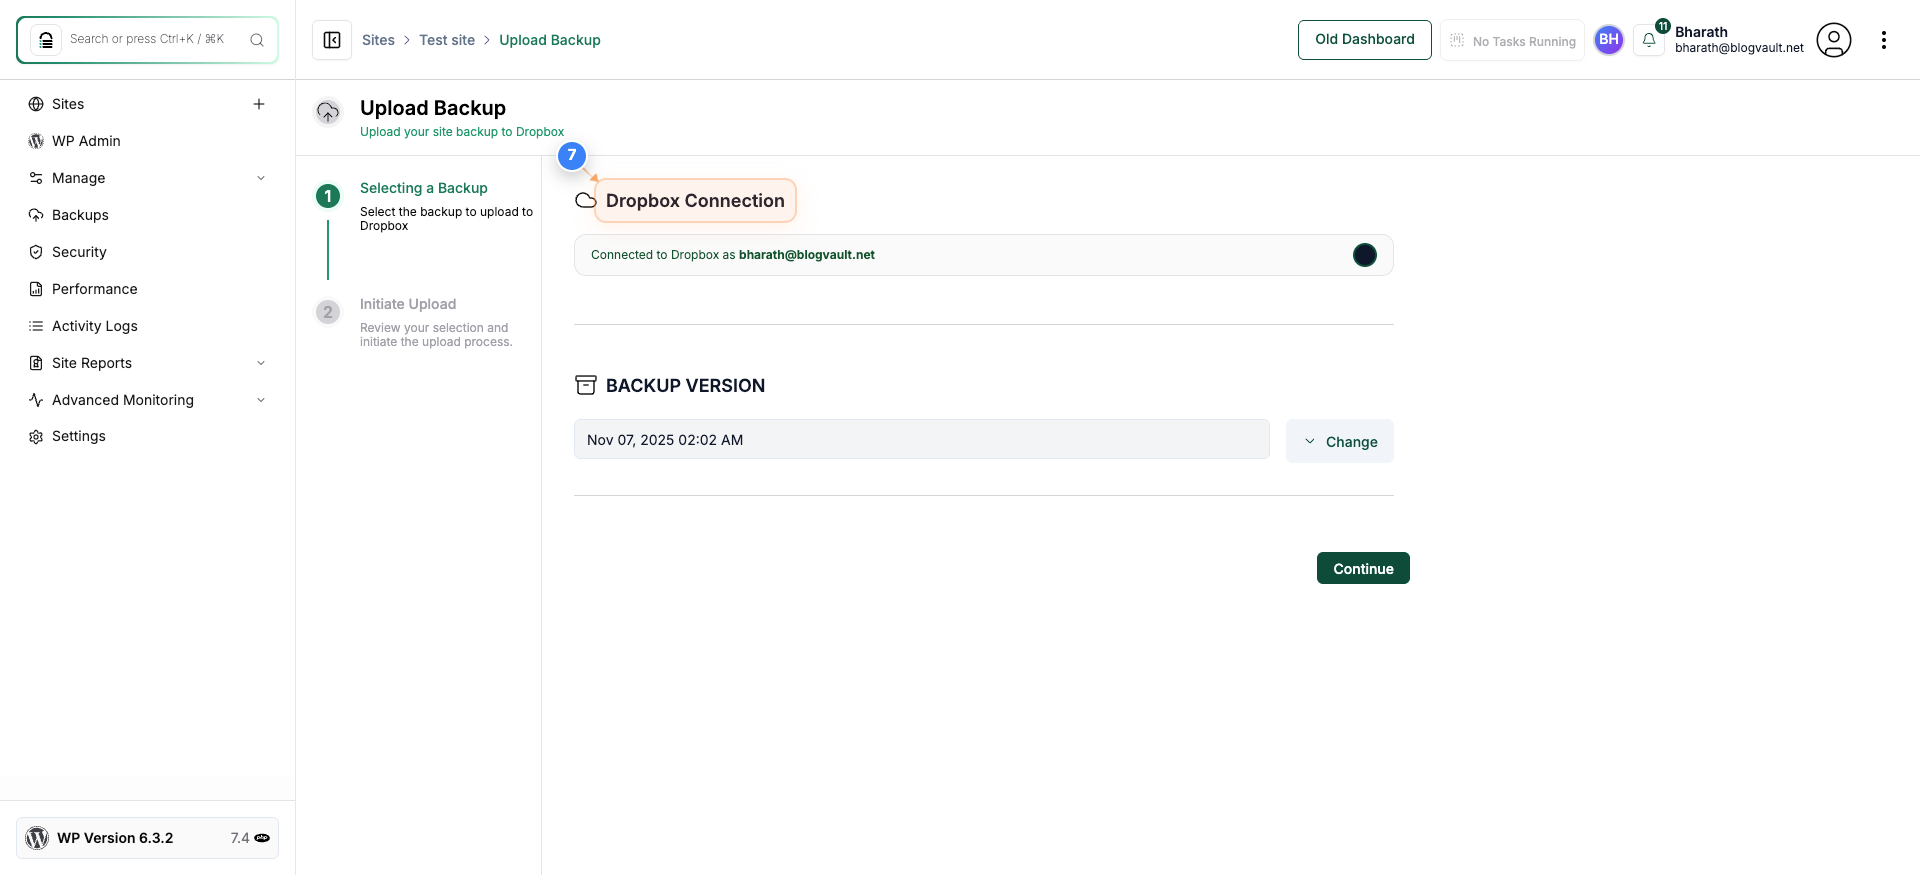Viewport: 1920px width, 875px height.
Task: Click the Dropbox Connection cloud icon
Action: tap(586, 201)
